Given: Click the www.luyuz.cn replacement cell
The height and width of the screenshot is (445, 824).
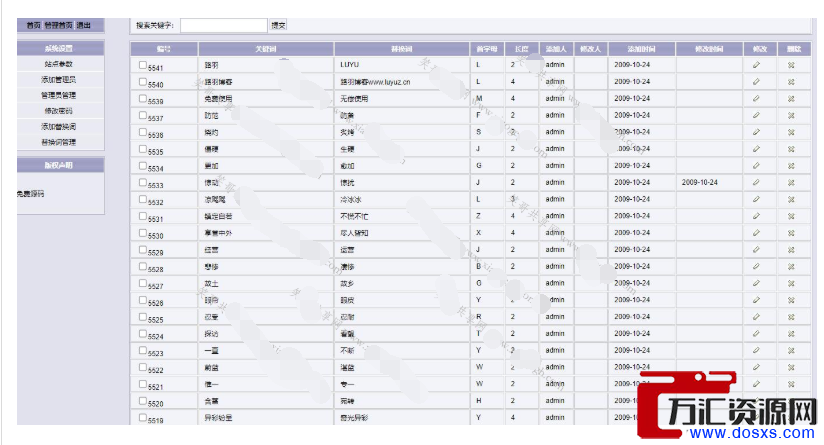Looking at the screenshot, I should (x=375, y=82).
